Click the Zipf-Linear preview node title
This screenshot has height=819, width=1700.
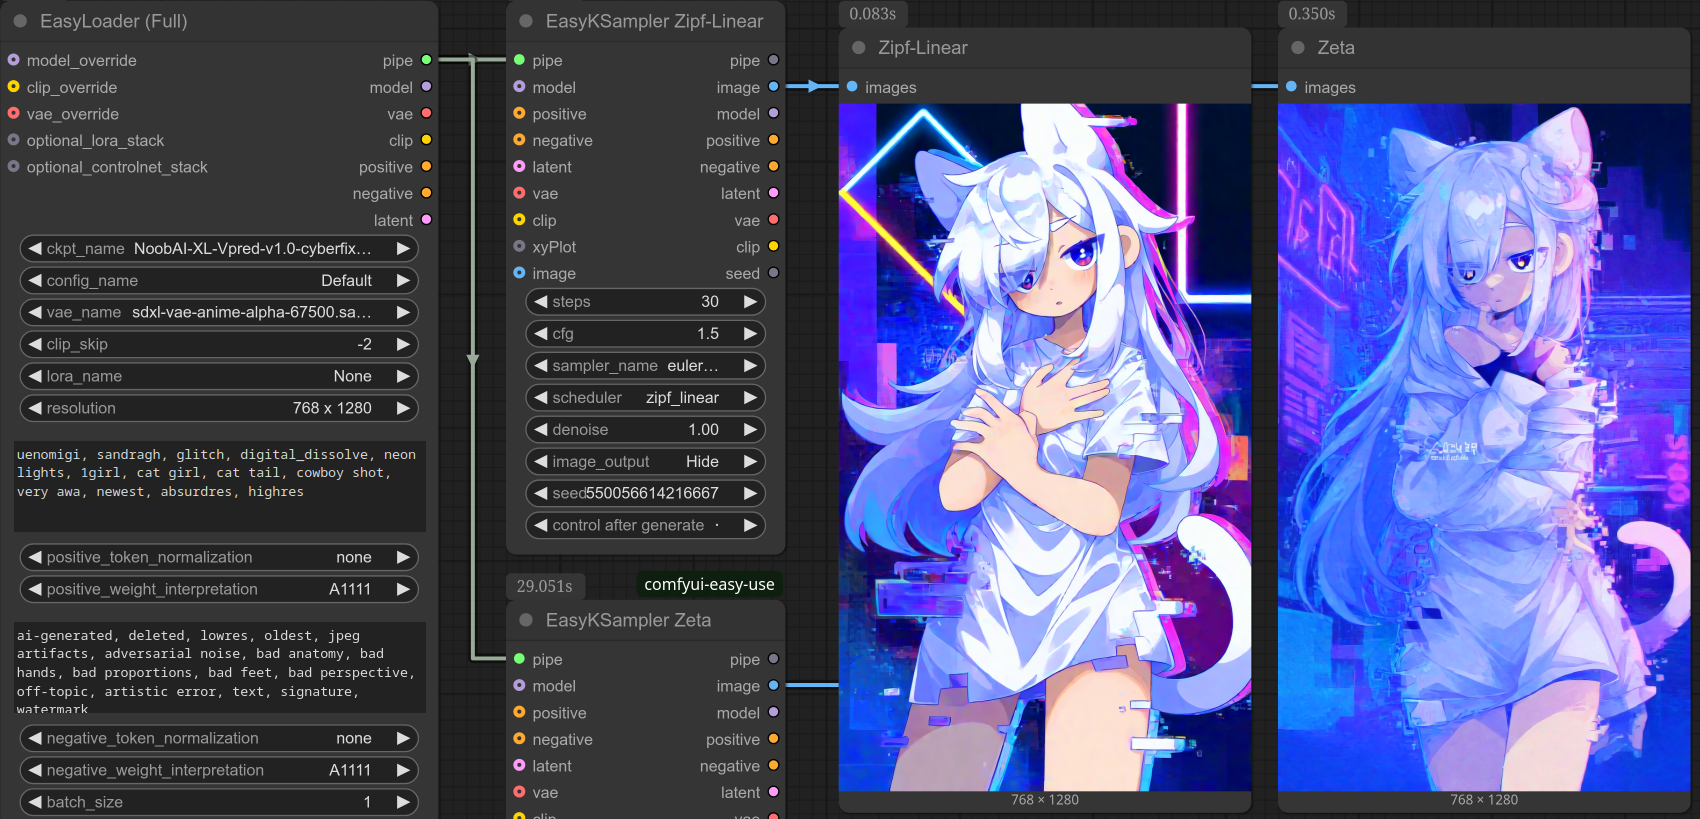(x=922, y=48)
